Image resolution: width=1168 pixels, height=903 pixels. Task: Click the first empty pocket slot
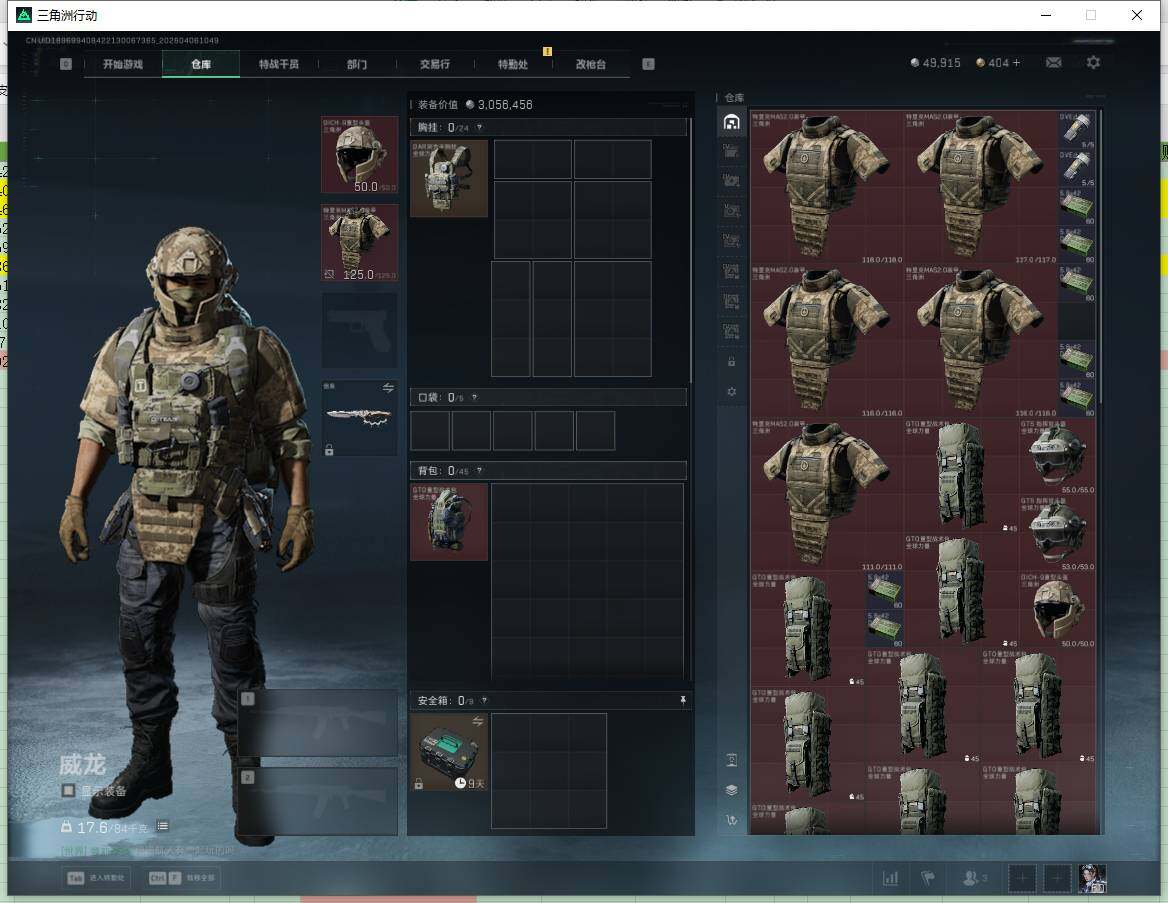(x=430, y=430)
